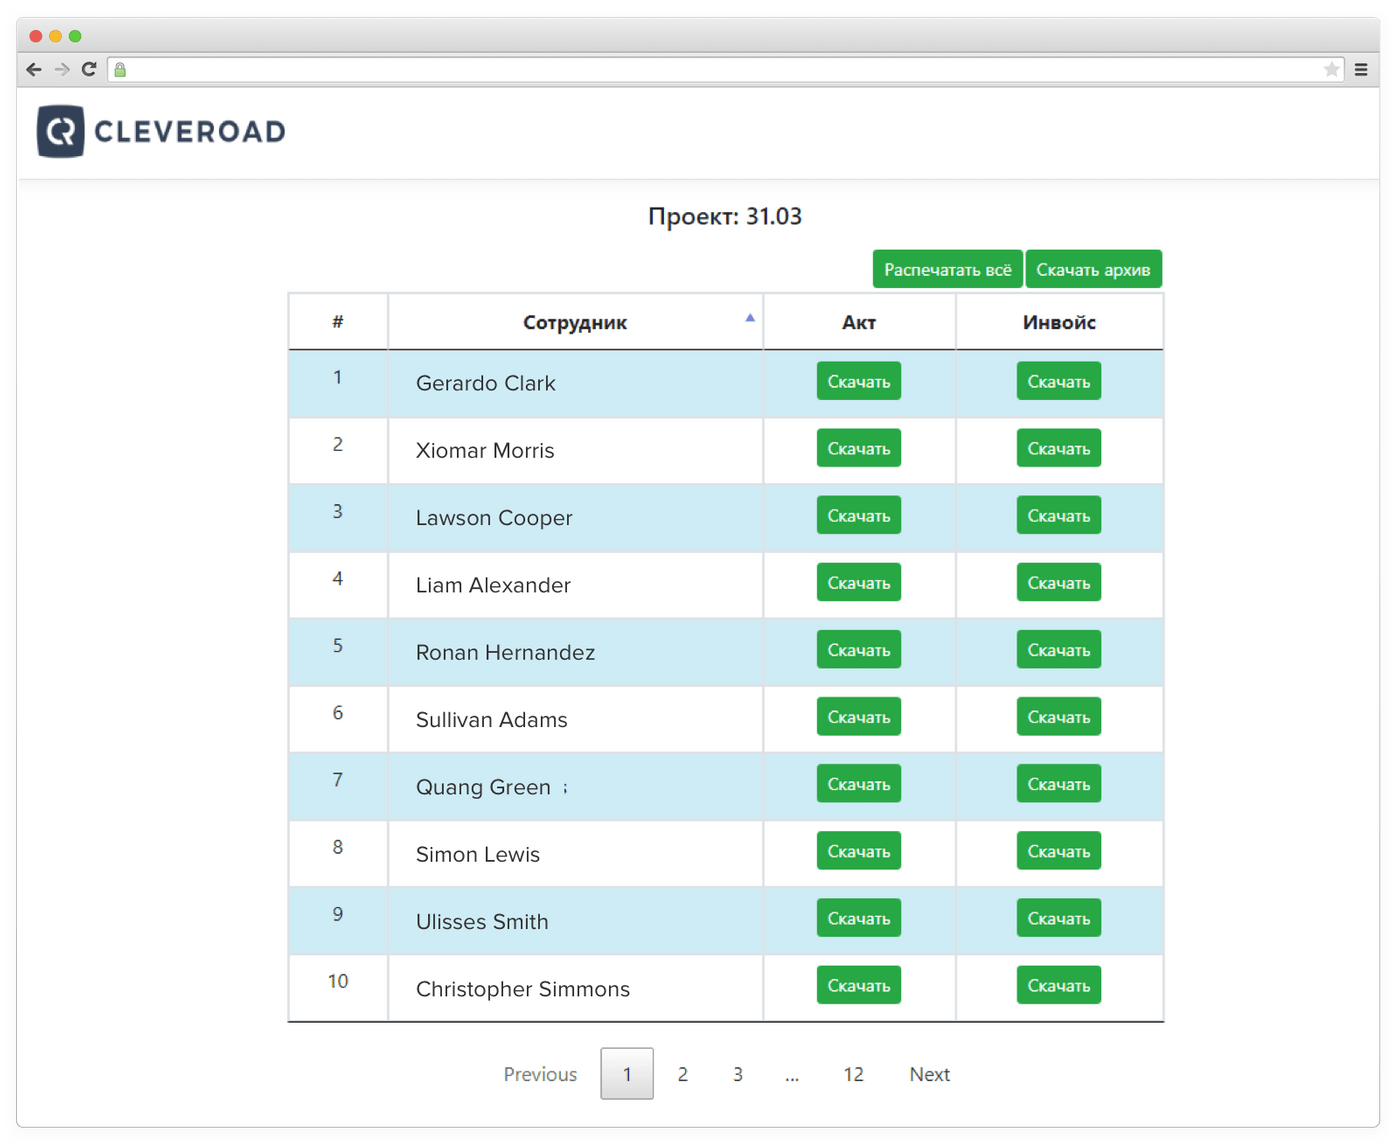Download Акт for Xiomar Morris
This screenshot has width=1399, height=1148.
859,448
